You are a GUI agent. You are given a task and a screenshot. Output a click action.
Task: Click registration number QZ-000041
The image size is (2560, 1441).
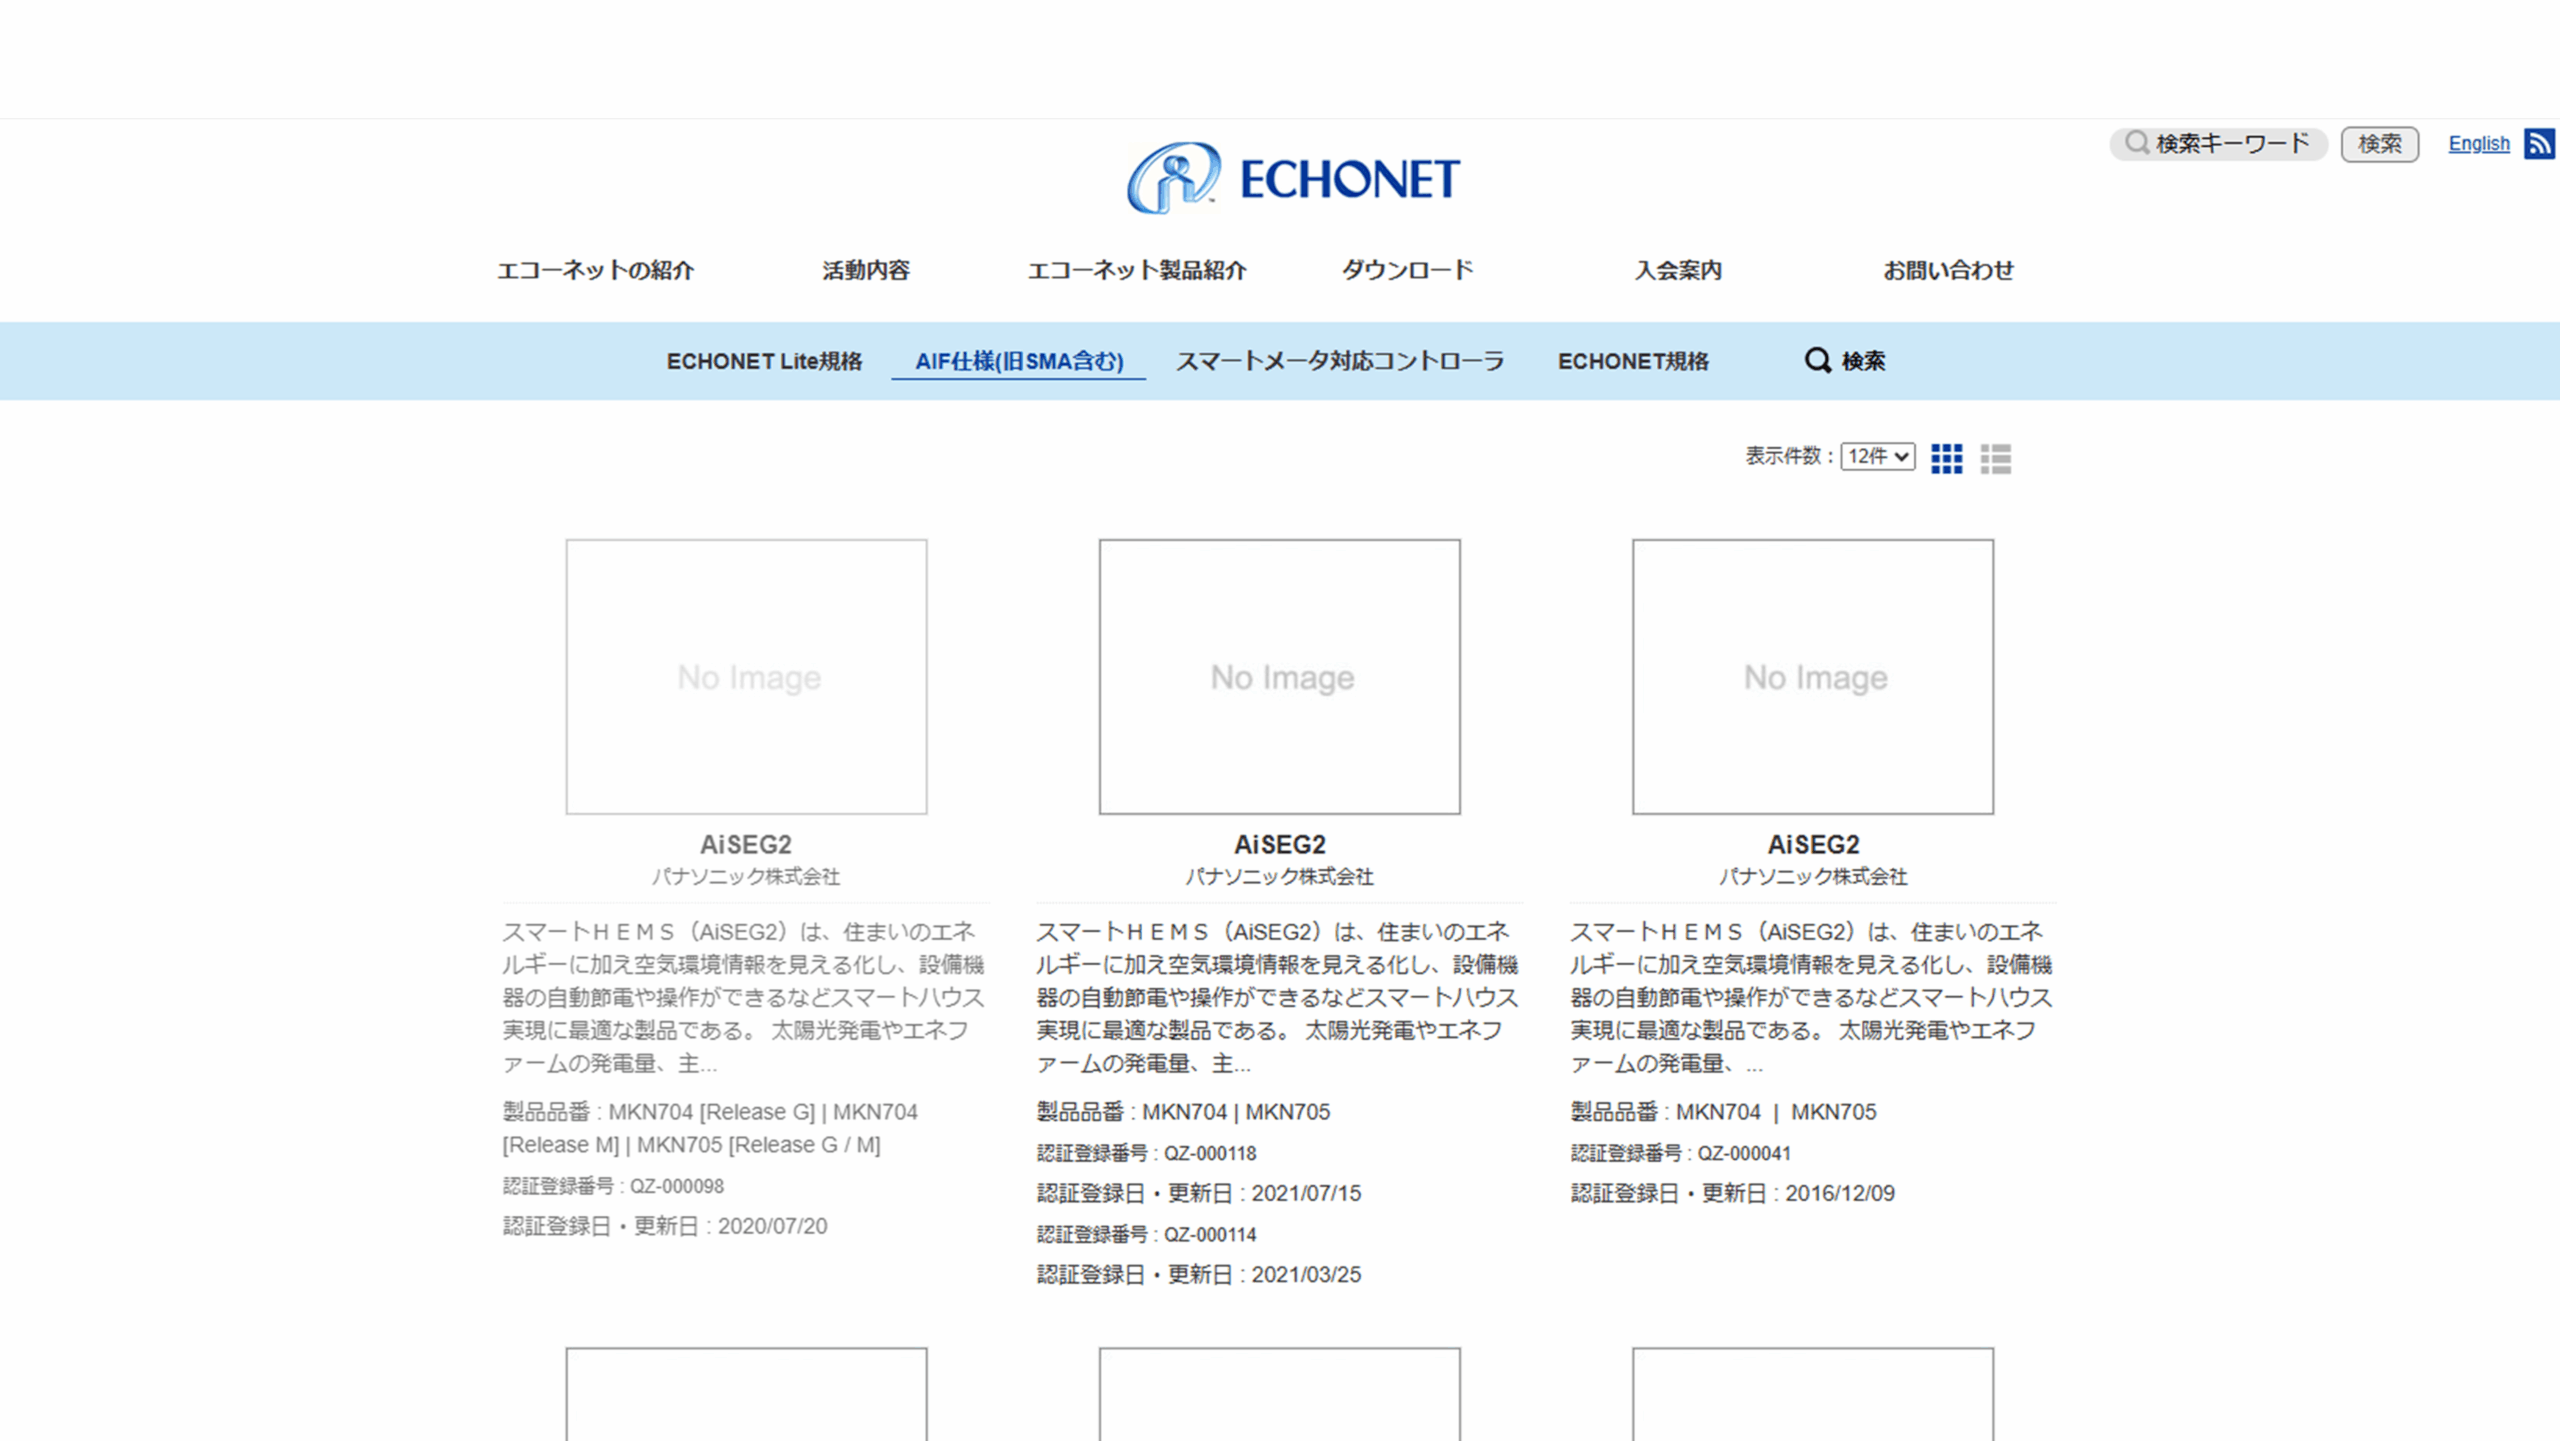point(1744,1154)
